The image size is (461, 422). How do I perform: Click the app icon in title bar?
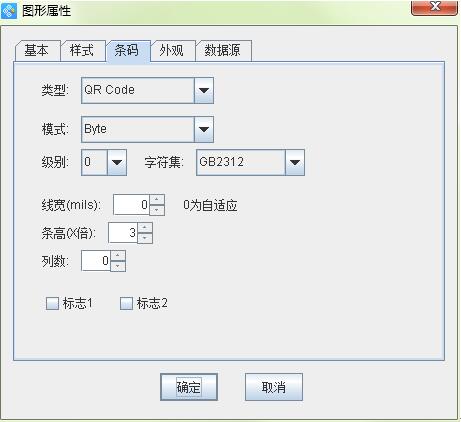[9, 10]
